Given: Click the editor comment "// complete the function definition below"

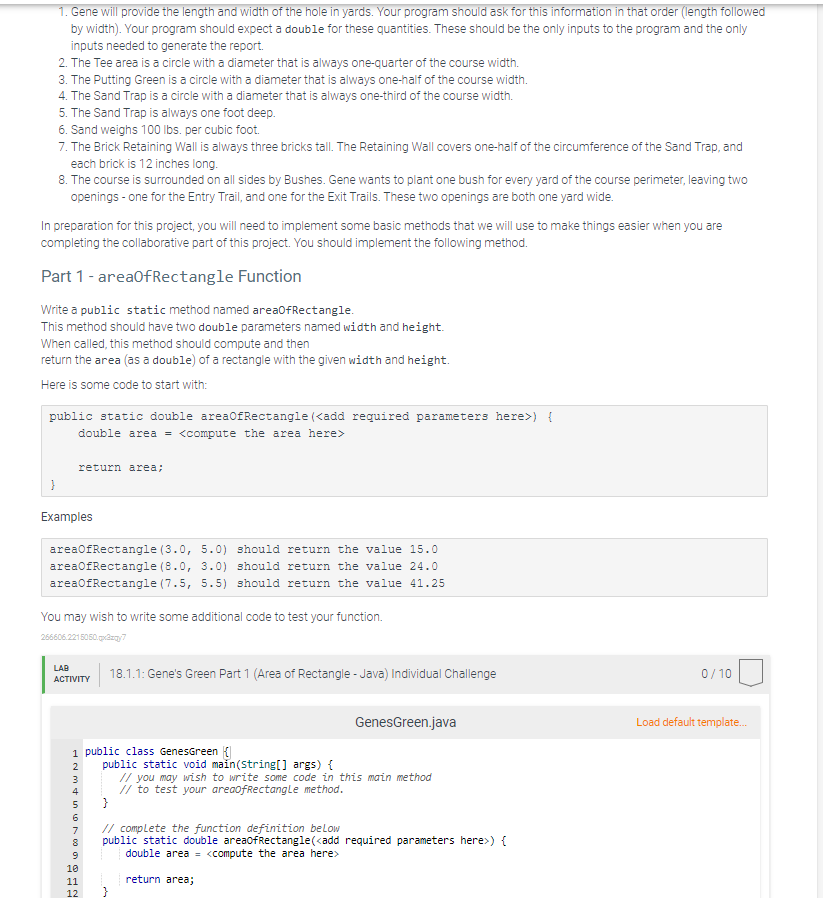Looking at the screenshot, I should click(x=220, y=828).
